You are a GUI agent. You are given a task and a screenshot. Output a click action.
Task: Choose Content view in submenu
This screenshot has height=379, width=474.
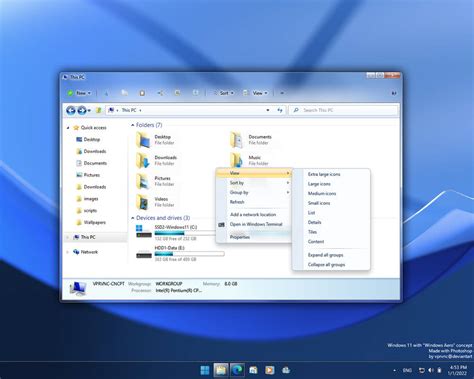pos(331,242)
